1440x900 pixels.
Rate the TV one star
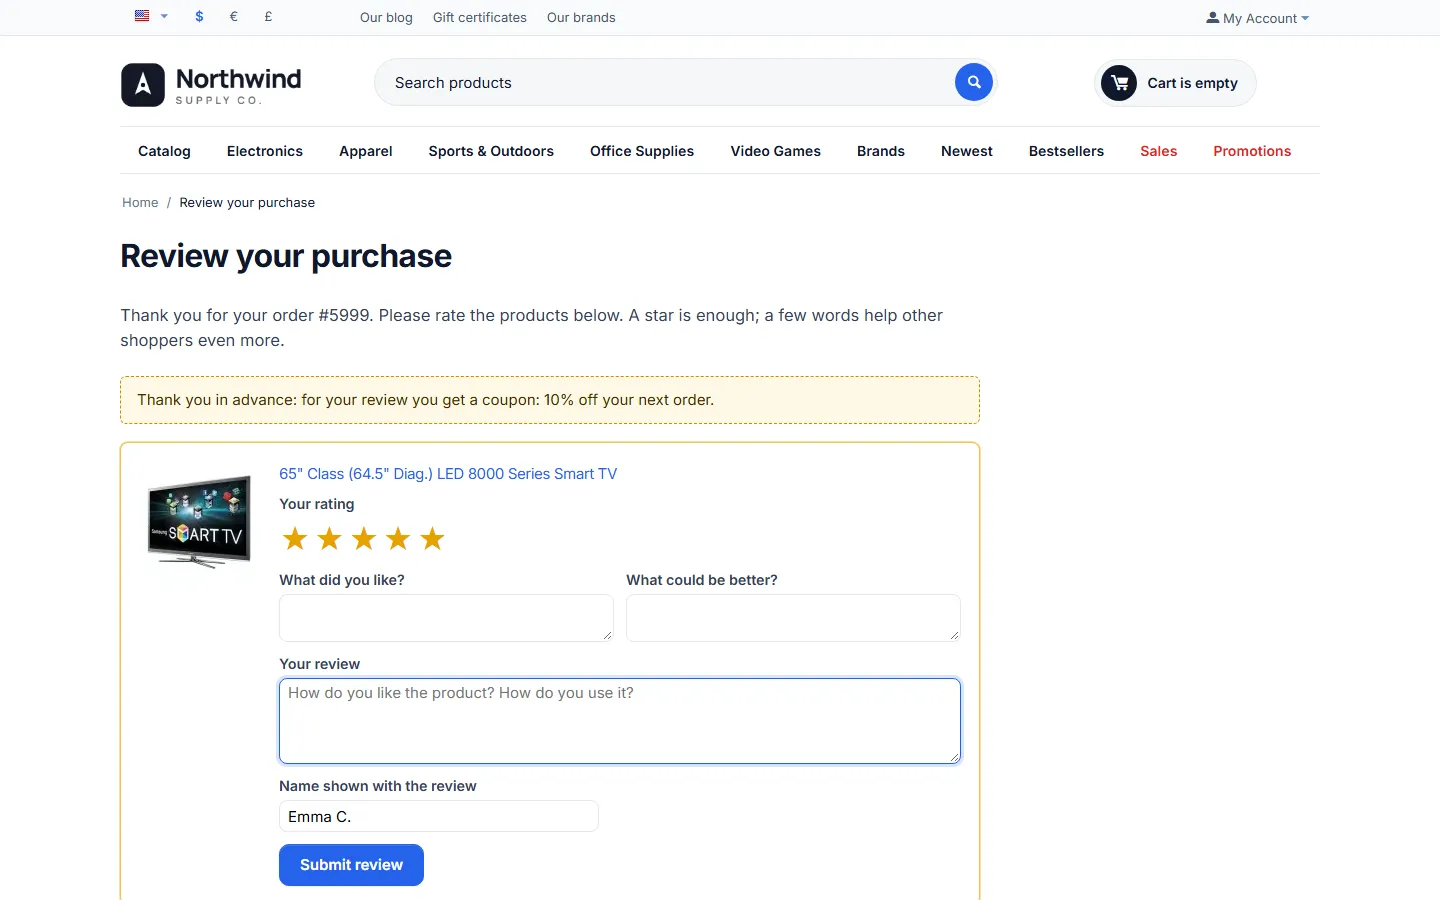(295, 539)
